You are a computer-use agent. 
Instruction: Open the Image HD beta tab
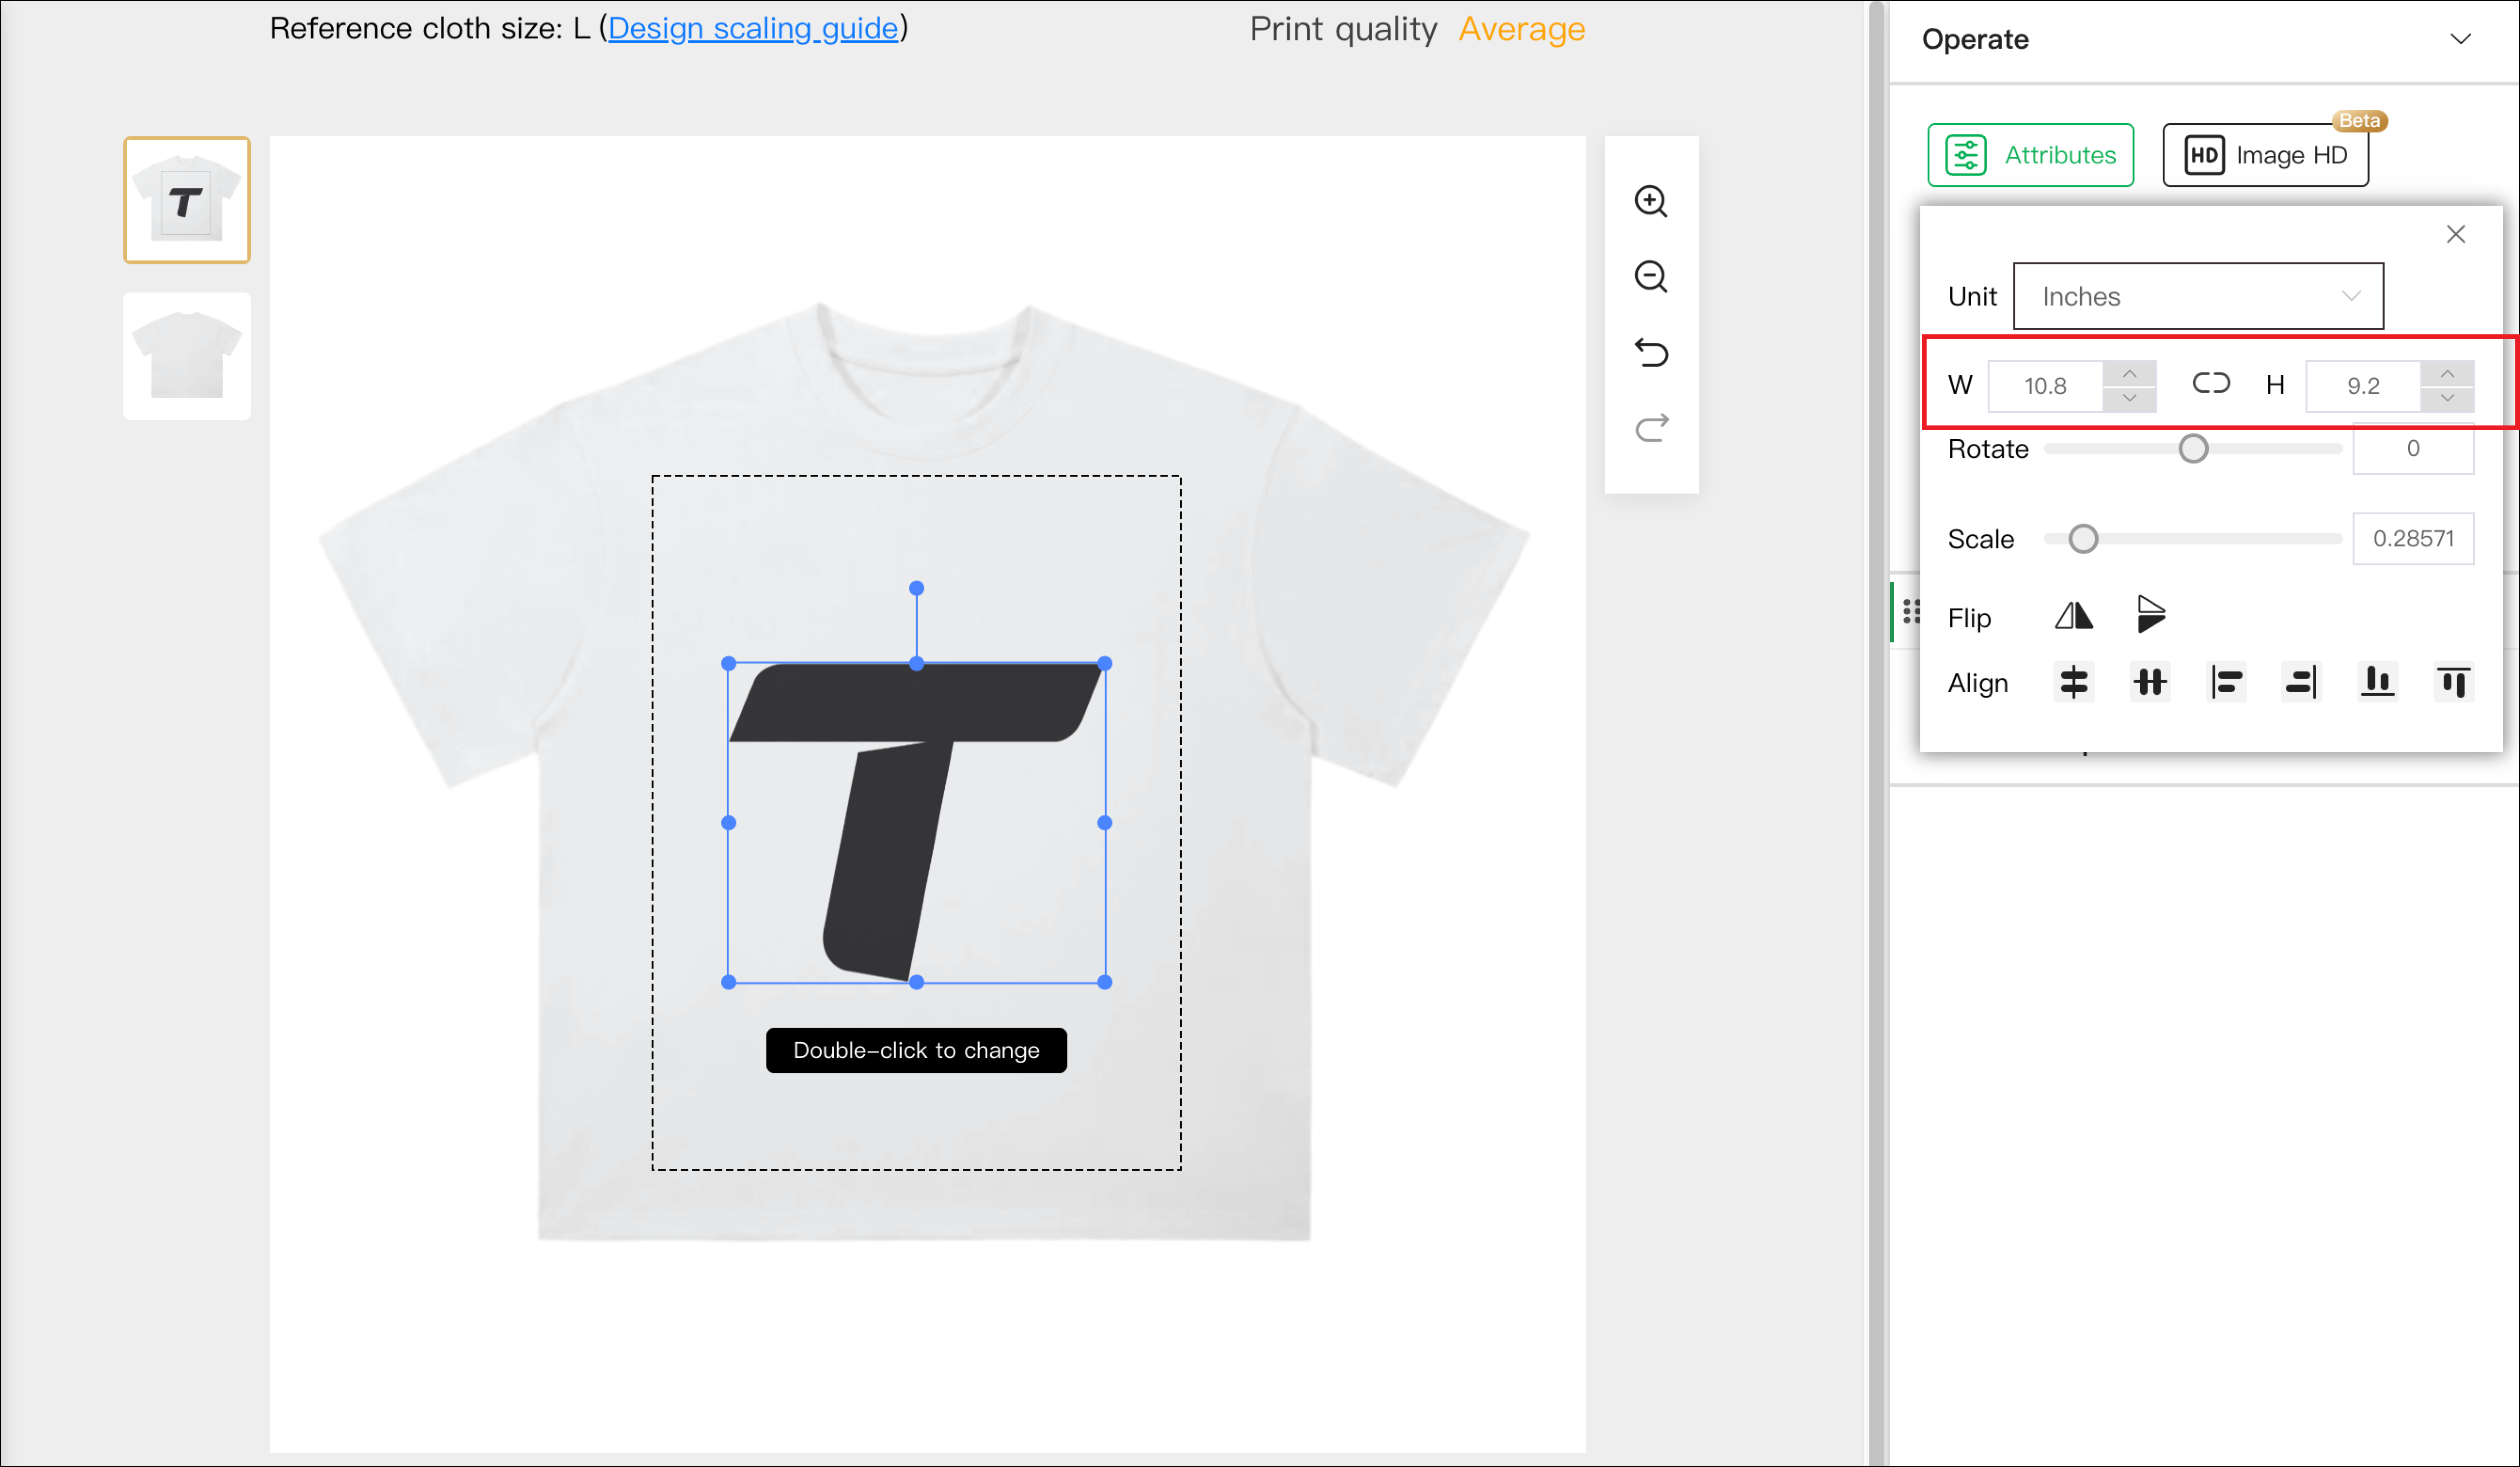click(2265, 155)
